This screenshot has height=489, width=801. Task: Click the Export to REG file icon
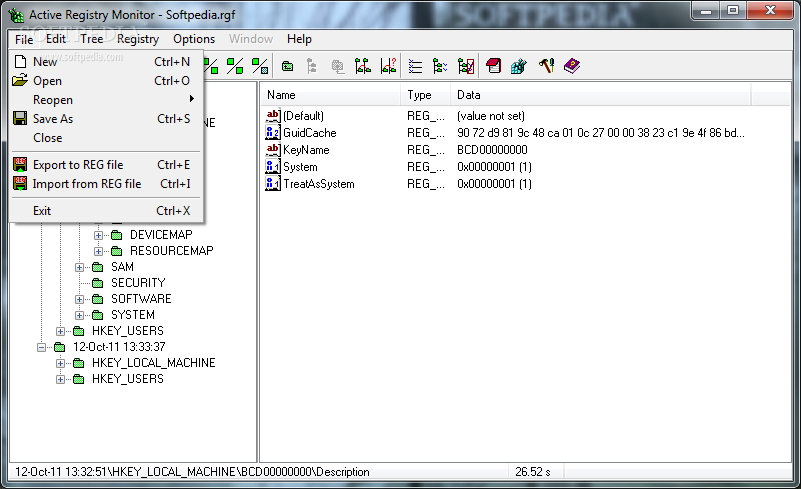click(x=20, y=165)
